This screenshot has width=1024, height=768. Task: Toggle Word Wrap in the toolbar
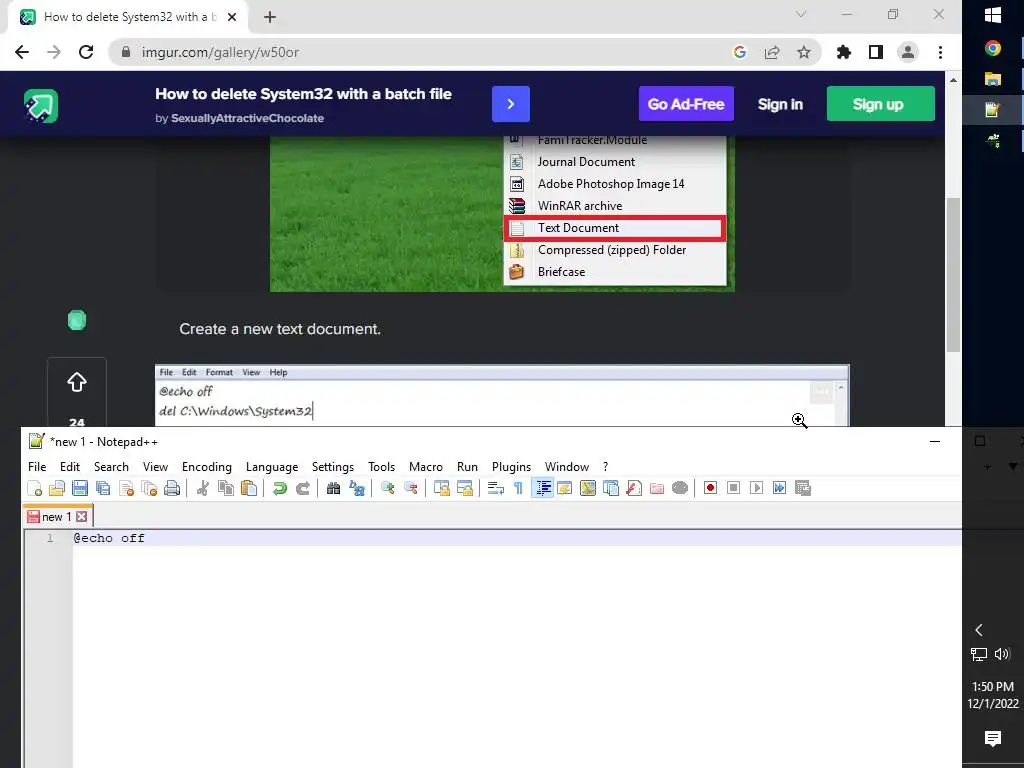pyautogui.click(x=496, y=488)
